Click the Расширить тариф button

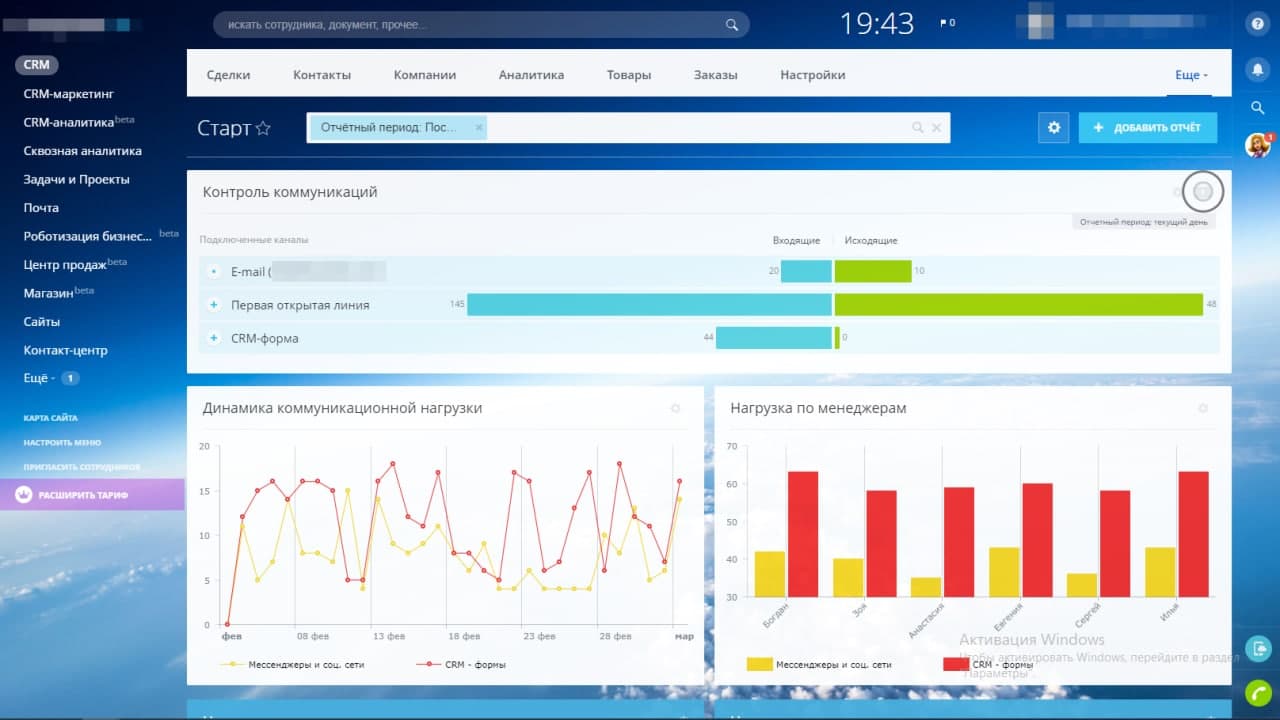(92, 495)
